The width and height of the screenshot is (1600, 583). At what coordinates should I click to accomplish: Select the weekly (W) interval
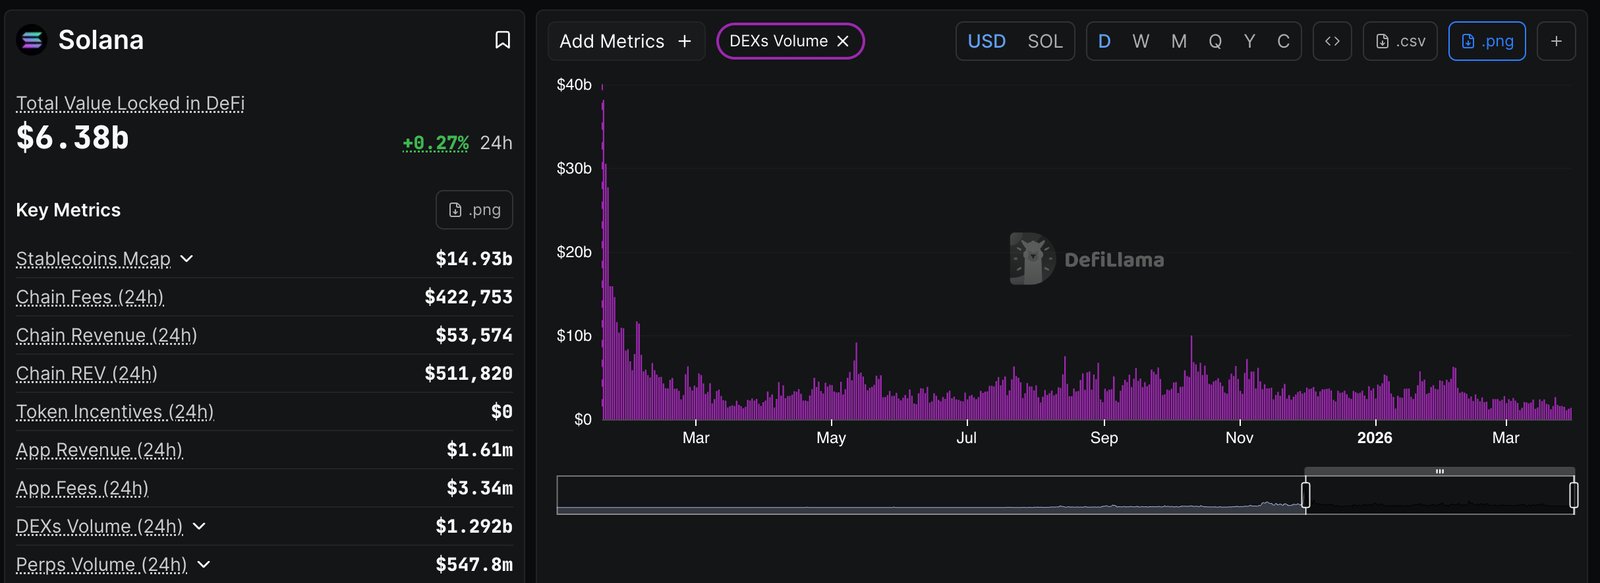coord(1140,41)
